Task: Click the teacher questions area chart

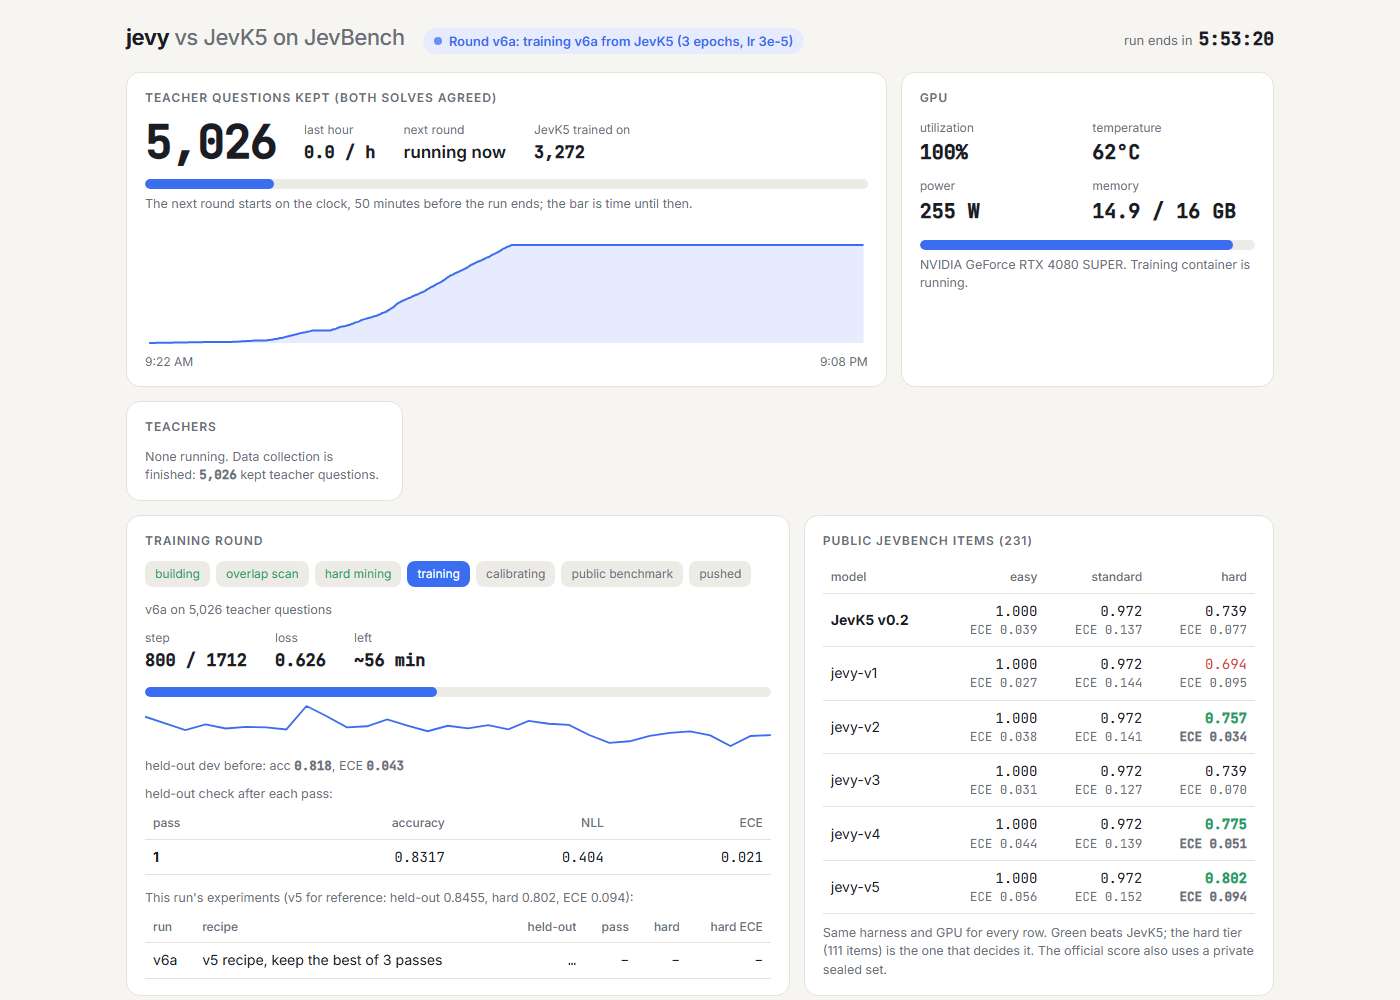Action: (506, 293)
